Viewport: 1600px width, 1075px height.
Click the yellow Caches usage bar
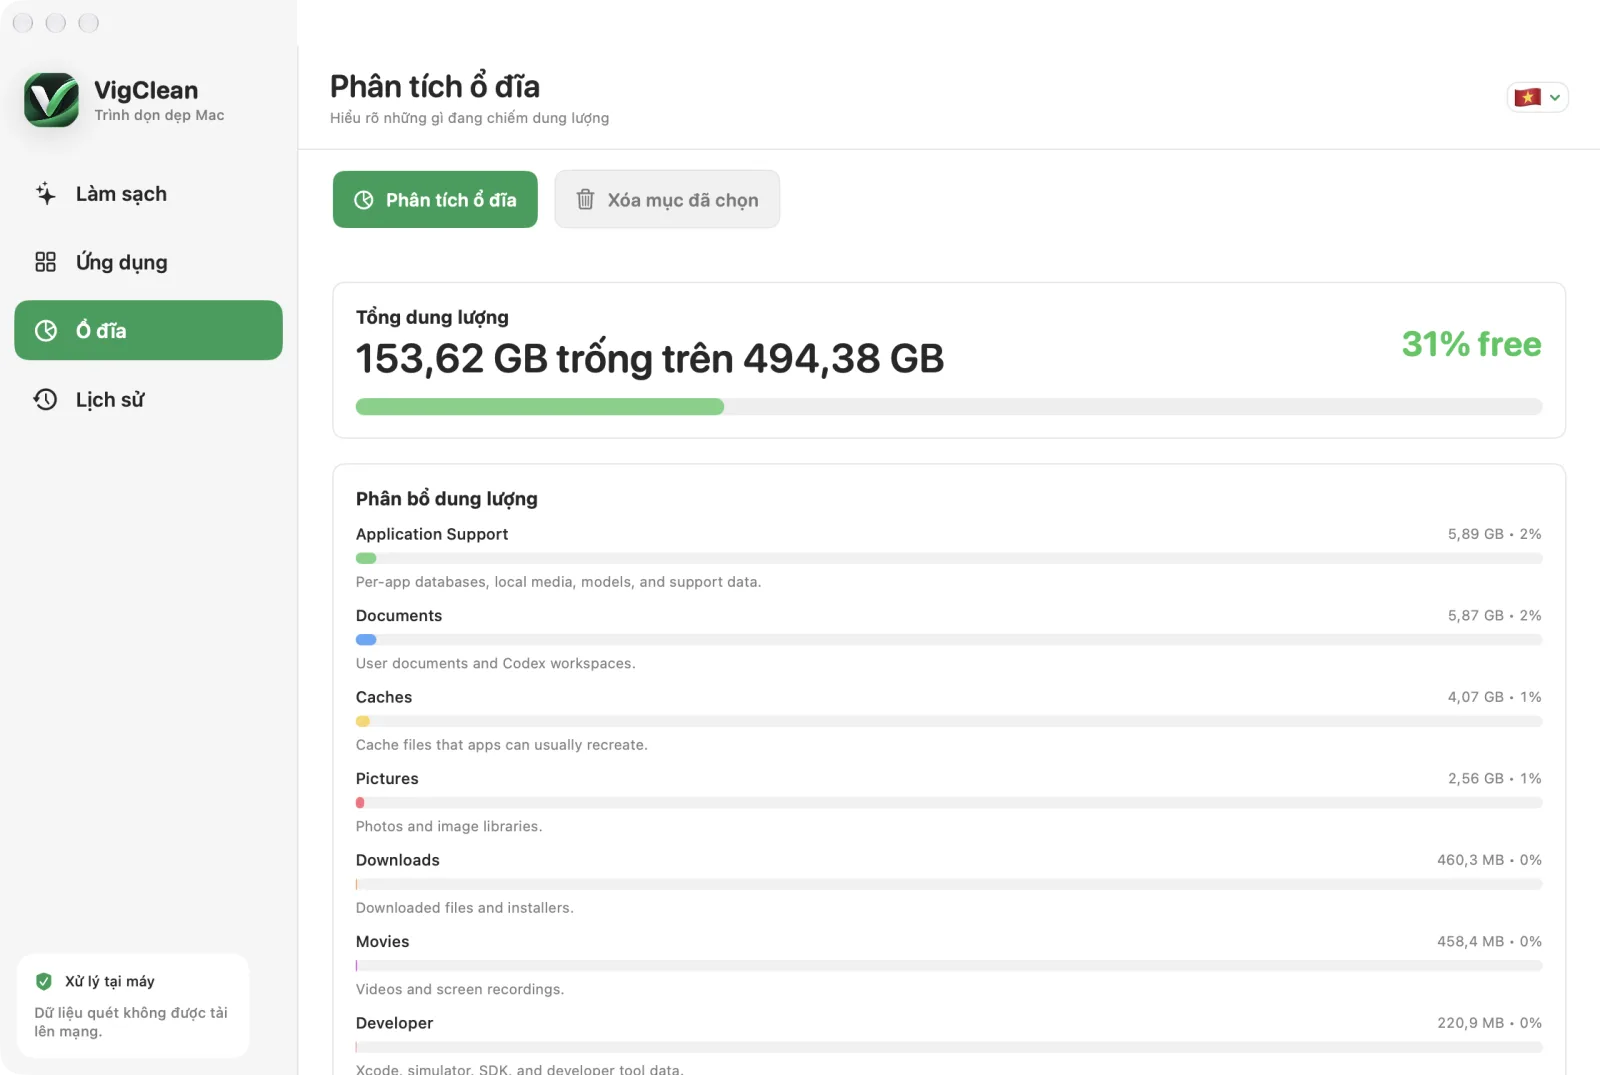(x=949, y=721)
